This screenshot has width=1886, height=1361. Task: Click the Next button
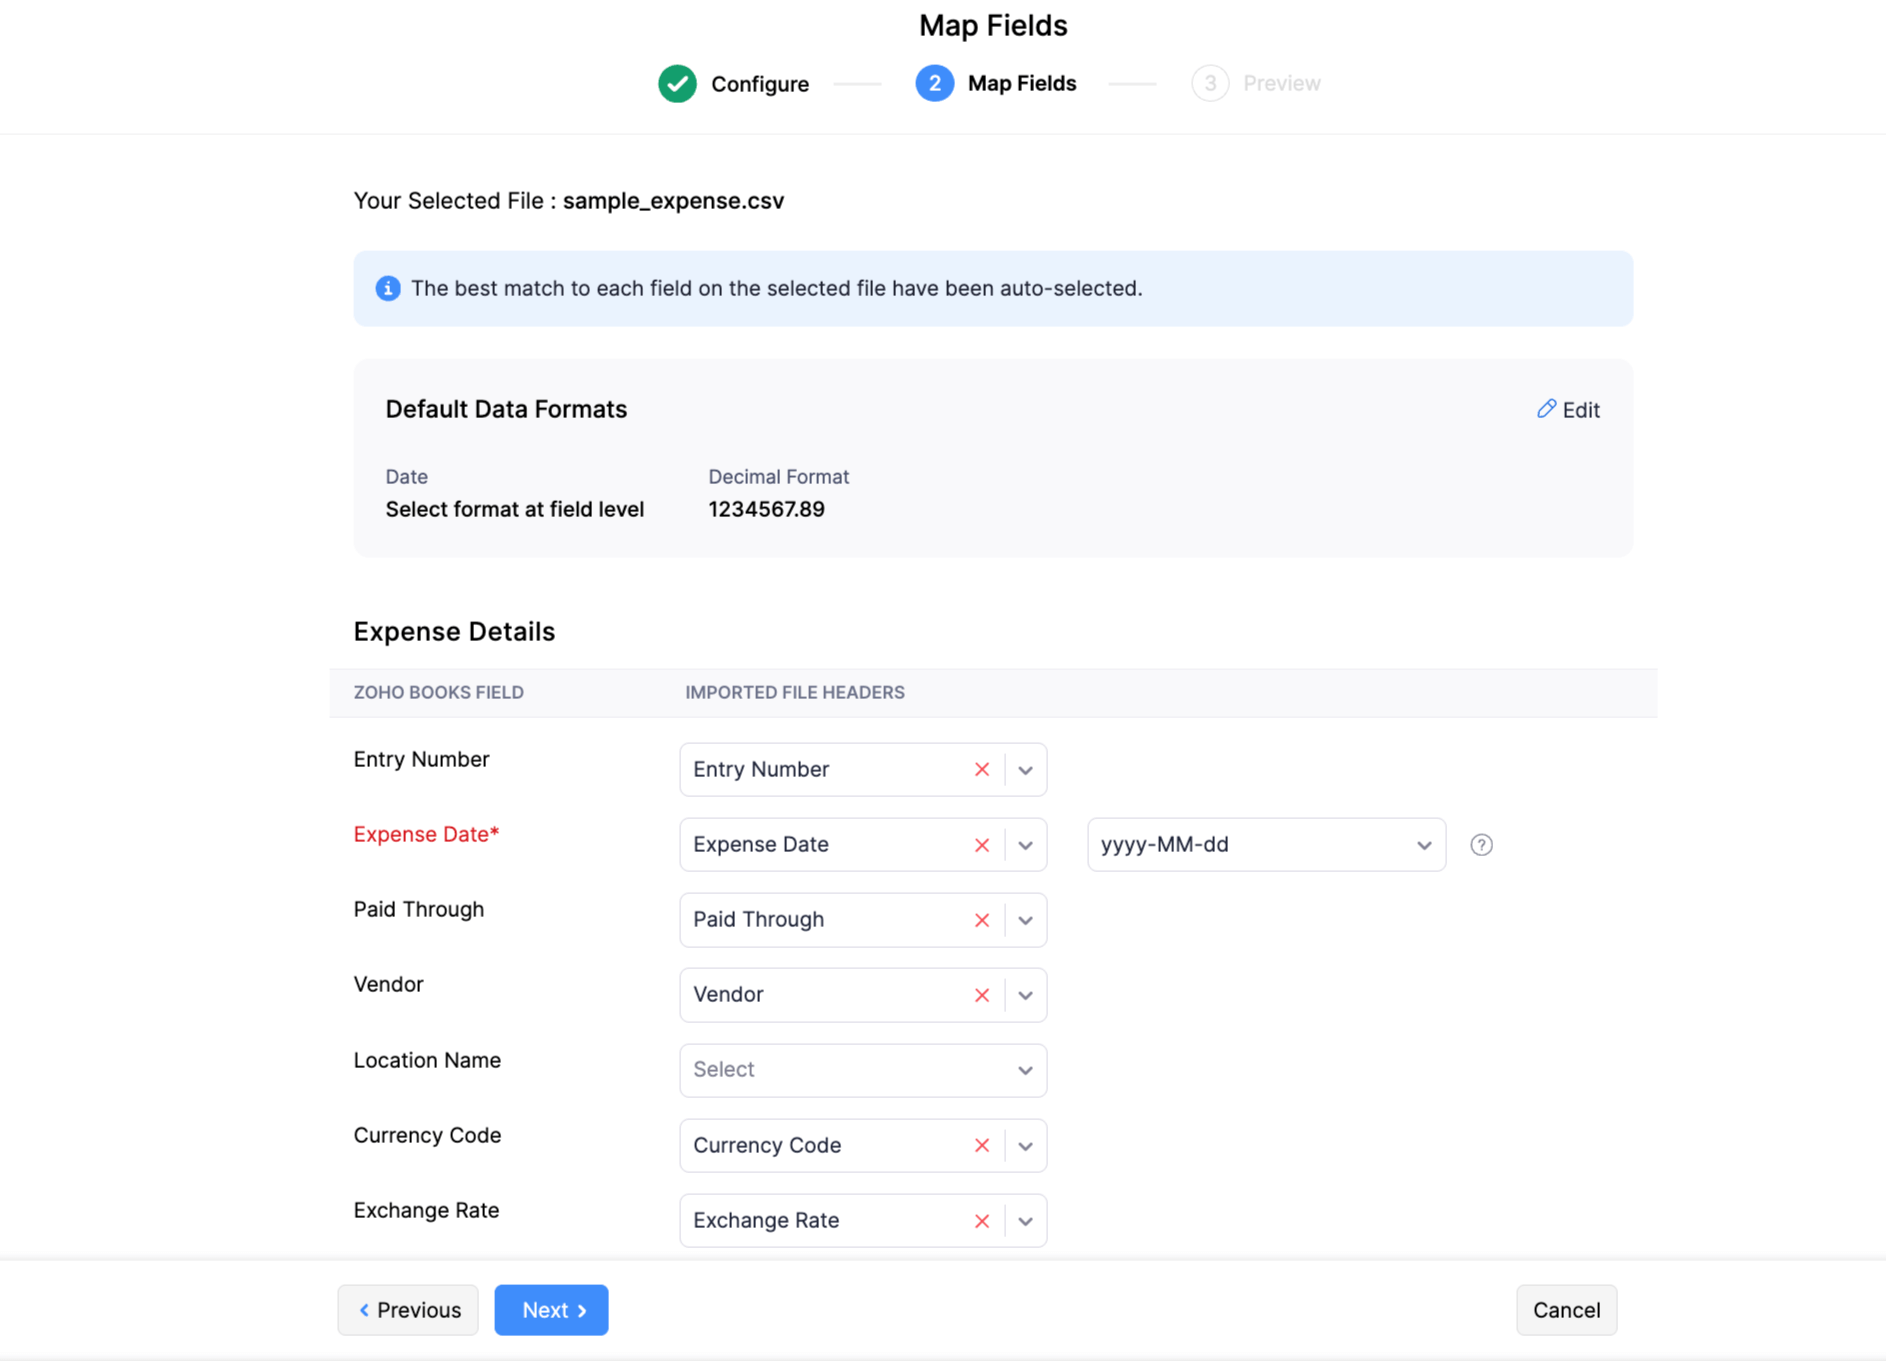pyautogui.click(x=551, y=1310)
